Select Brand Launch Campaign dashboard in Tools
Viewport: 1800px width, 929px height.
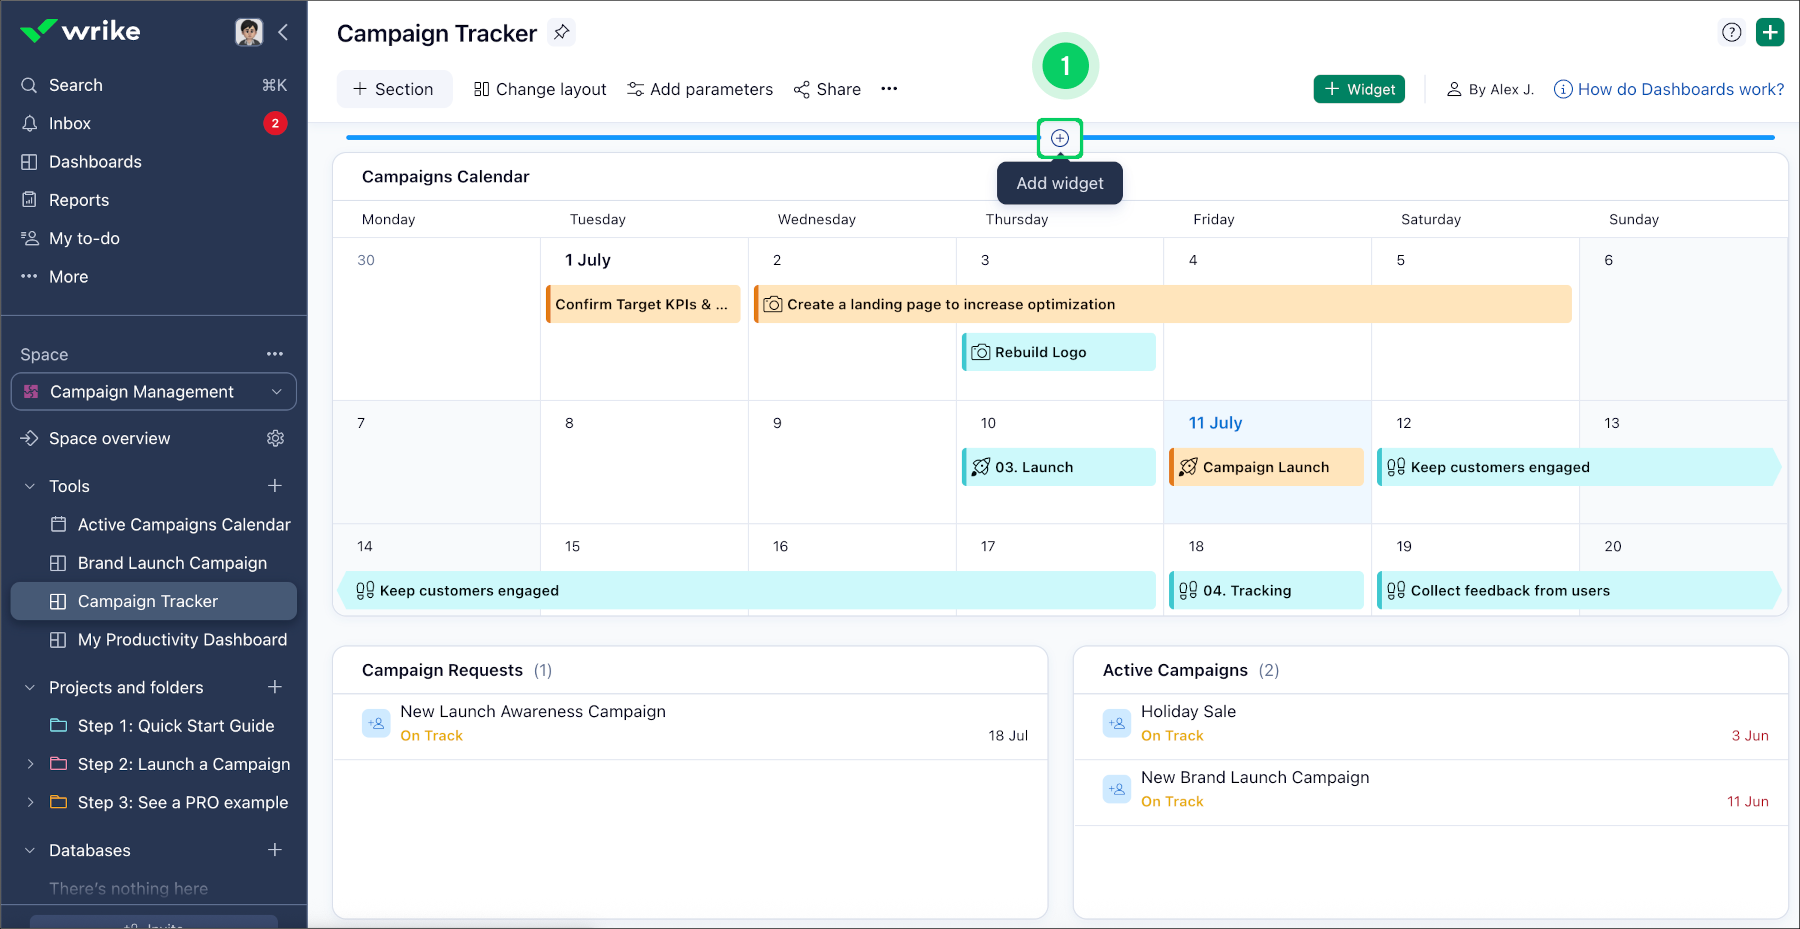pyautogui.click(x=172, y=563)
